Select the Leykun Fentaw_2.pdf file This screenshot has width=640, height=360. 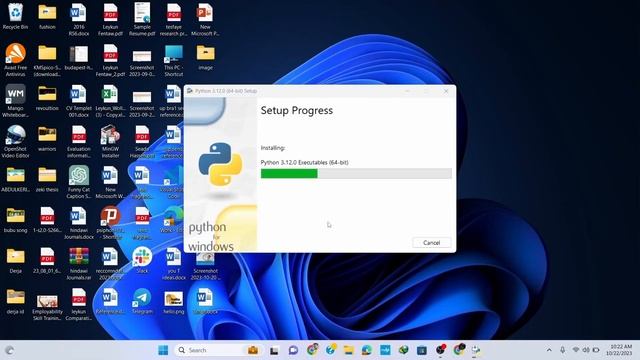[110, 60]
